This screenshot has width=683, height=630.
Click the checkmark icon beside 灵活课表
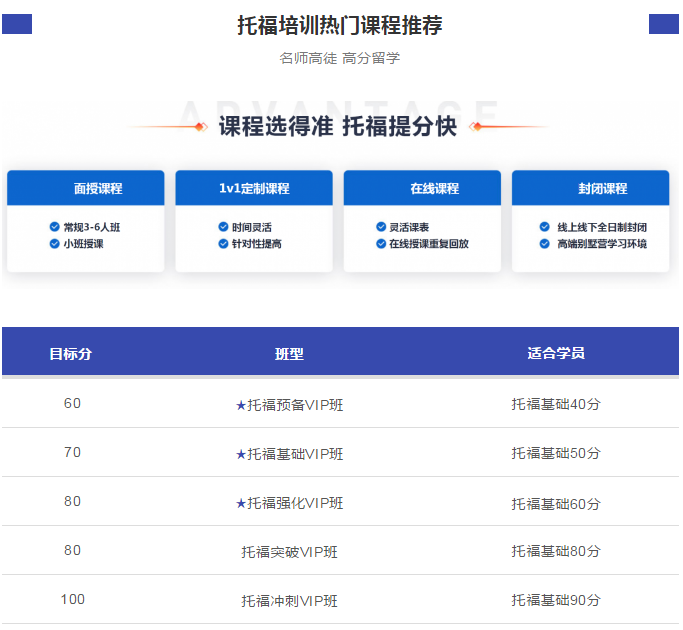(x=380, y=227)
